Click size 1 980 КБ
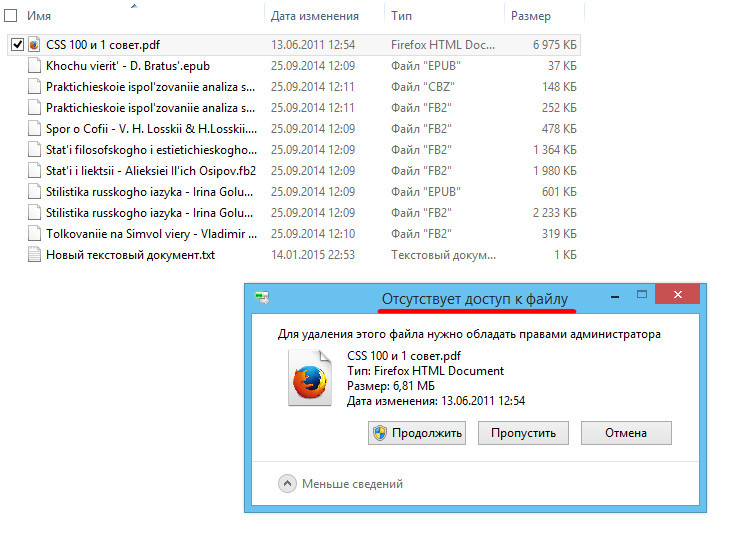 [554, 171]
